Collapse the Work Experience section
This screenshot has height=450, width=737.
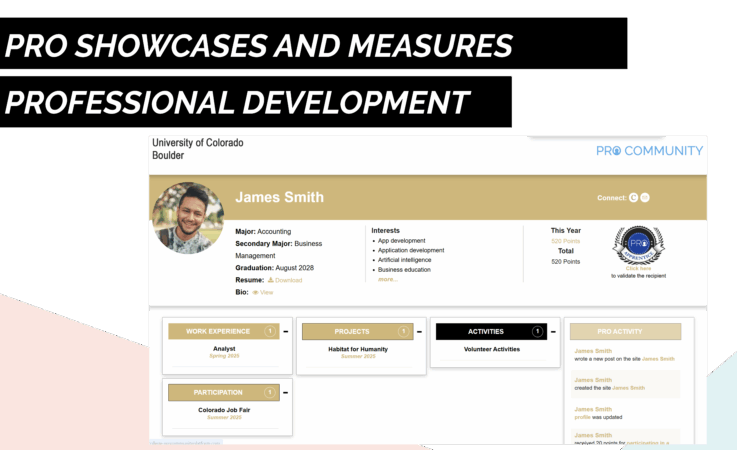click(x=285, y=332)
